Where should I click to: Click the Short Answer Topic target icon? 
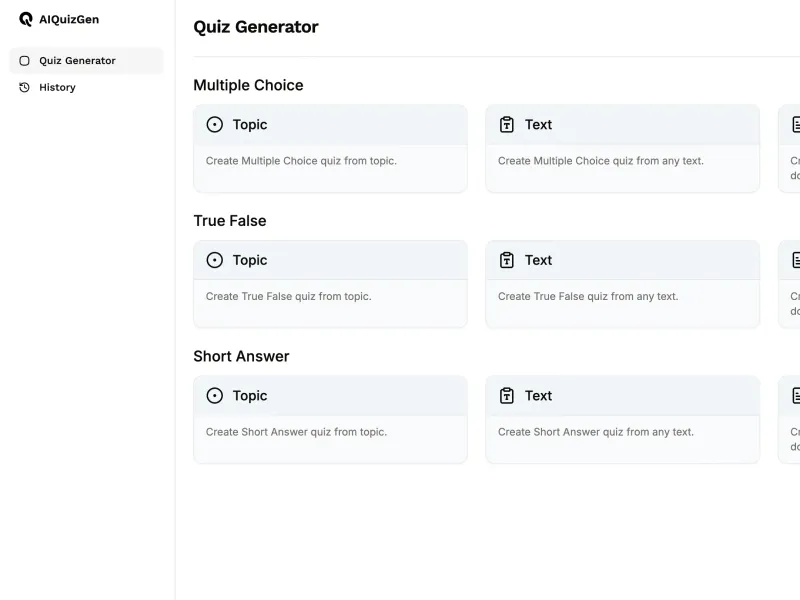[214, 396]
